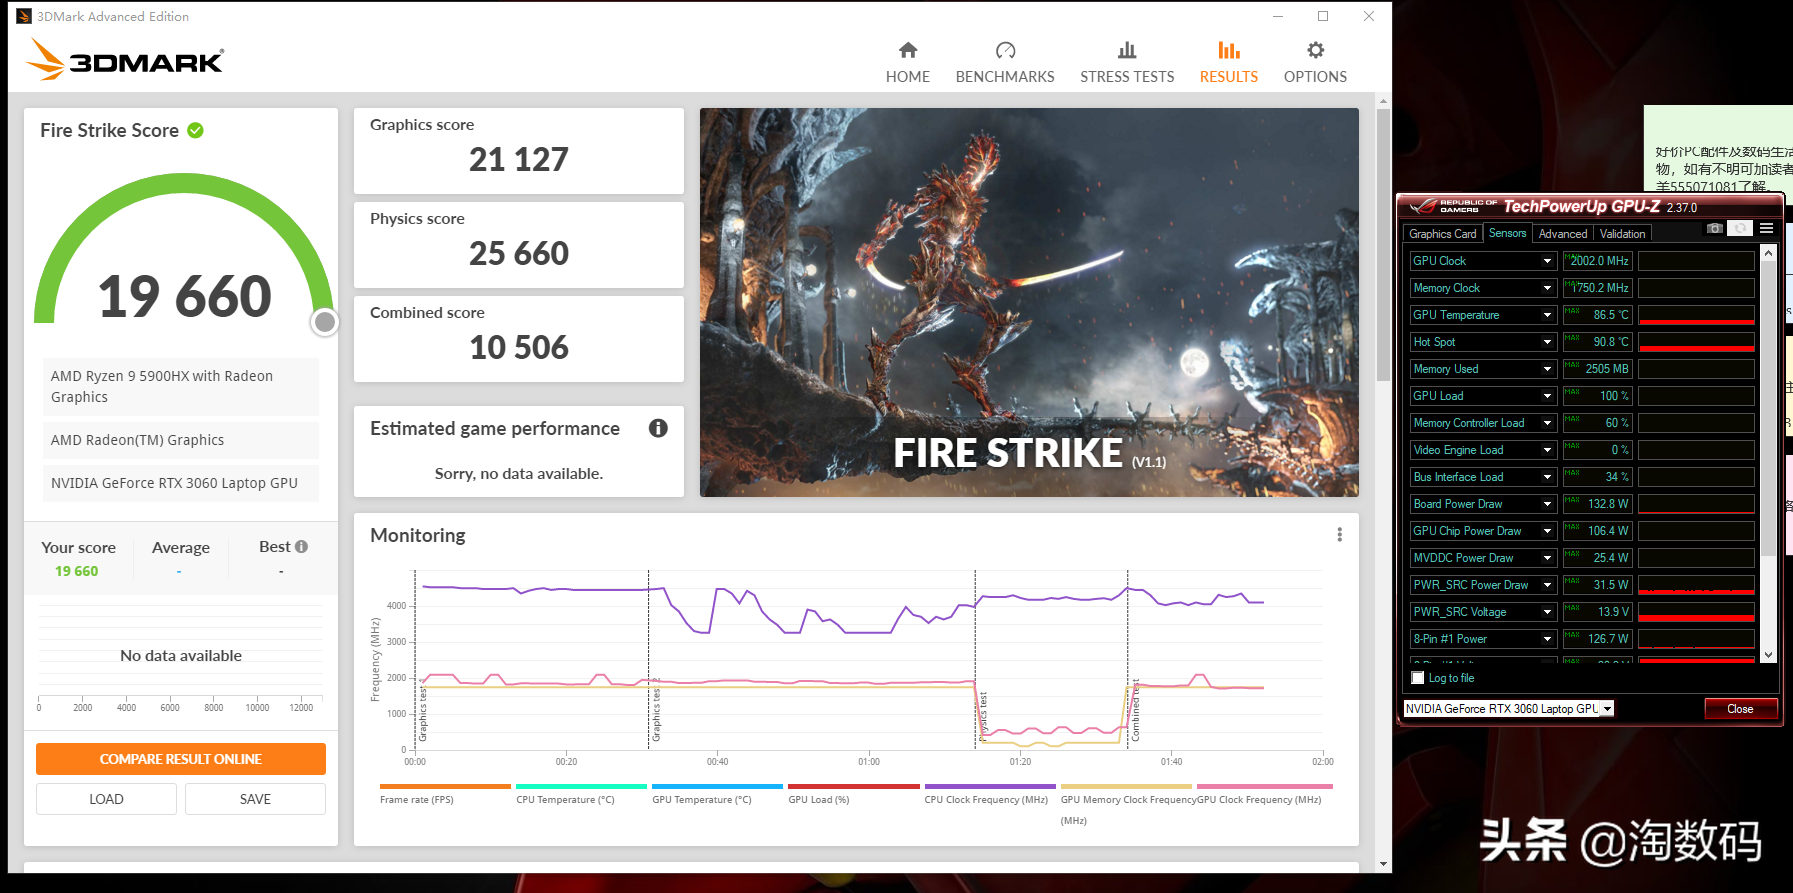Click the info icon next to Best
Viewport: 1793px width, 893px height.
pos(301,547)
